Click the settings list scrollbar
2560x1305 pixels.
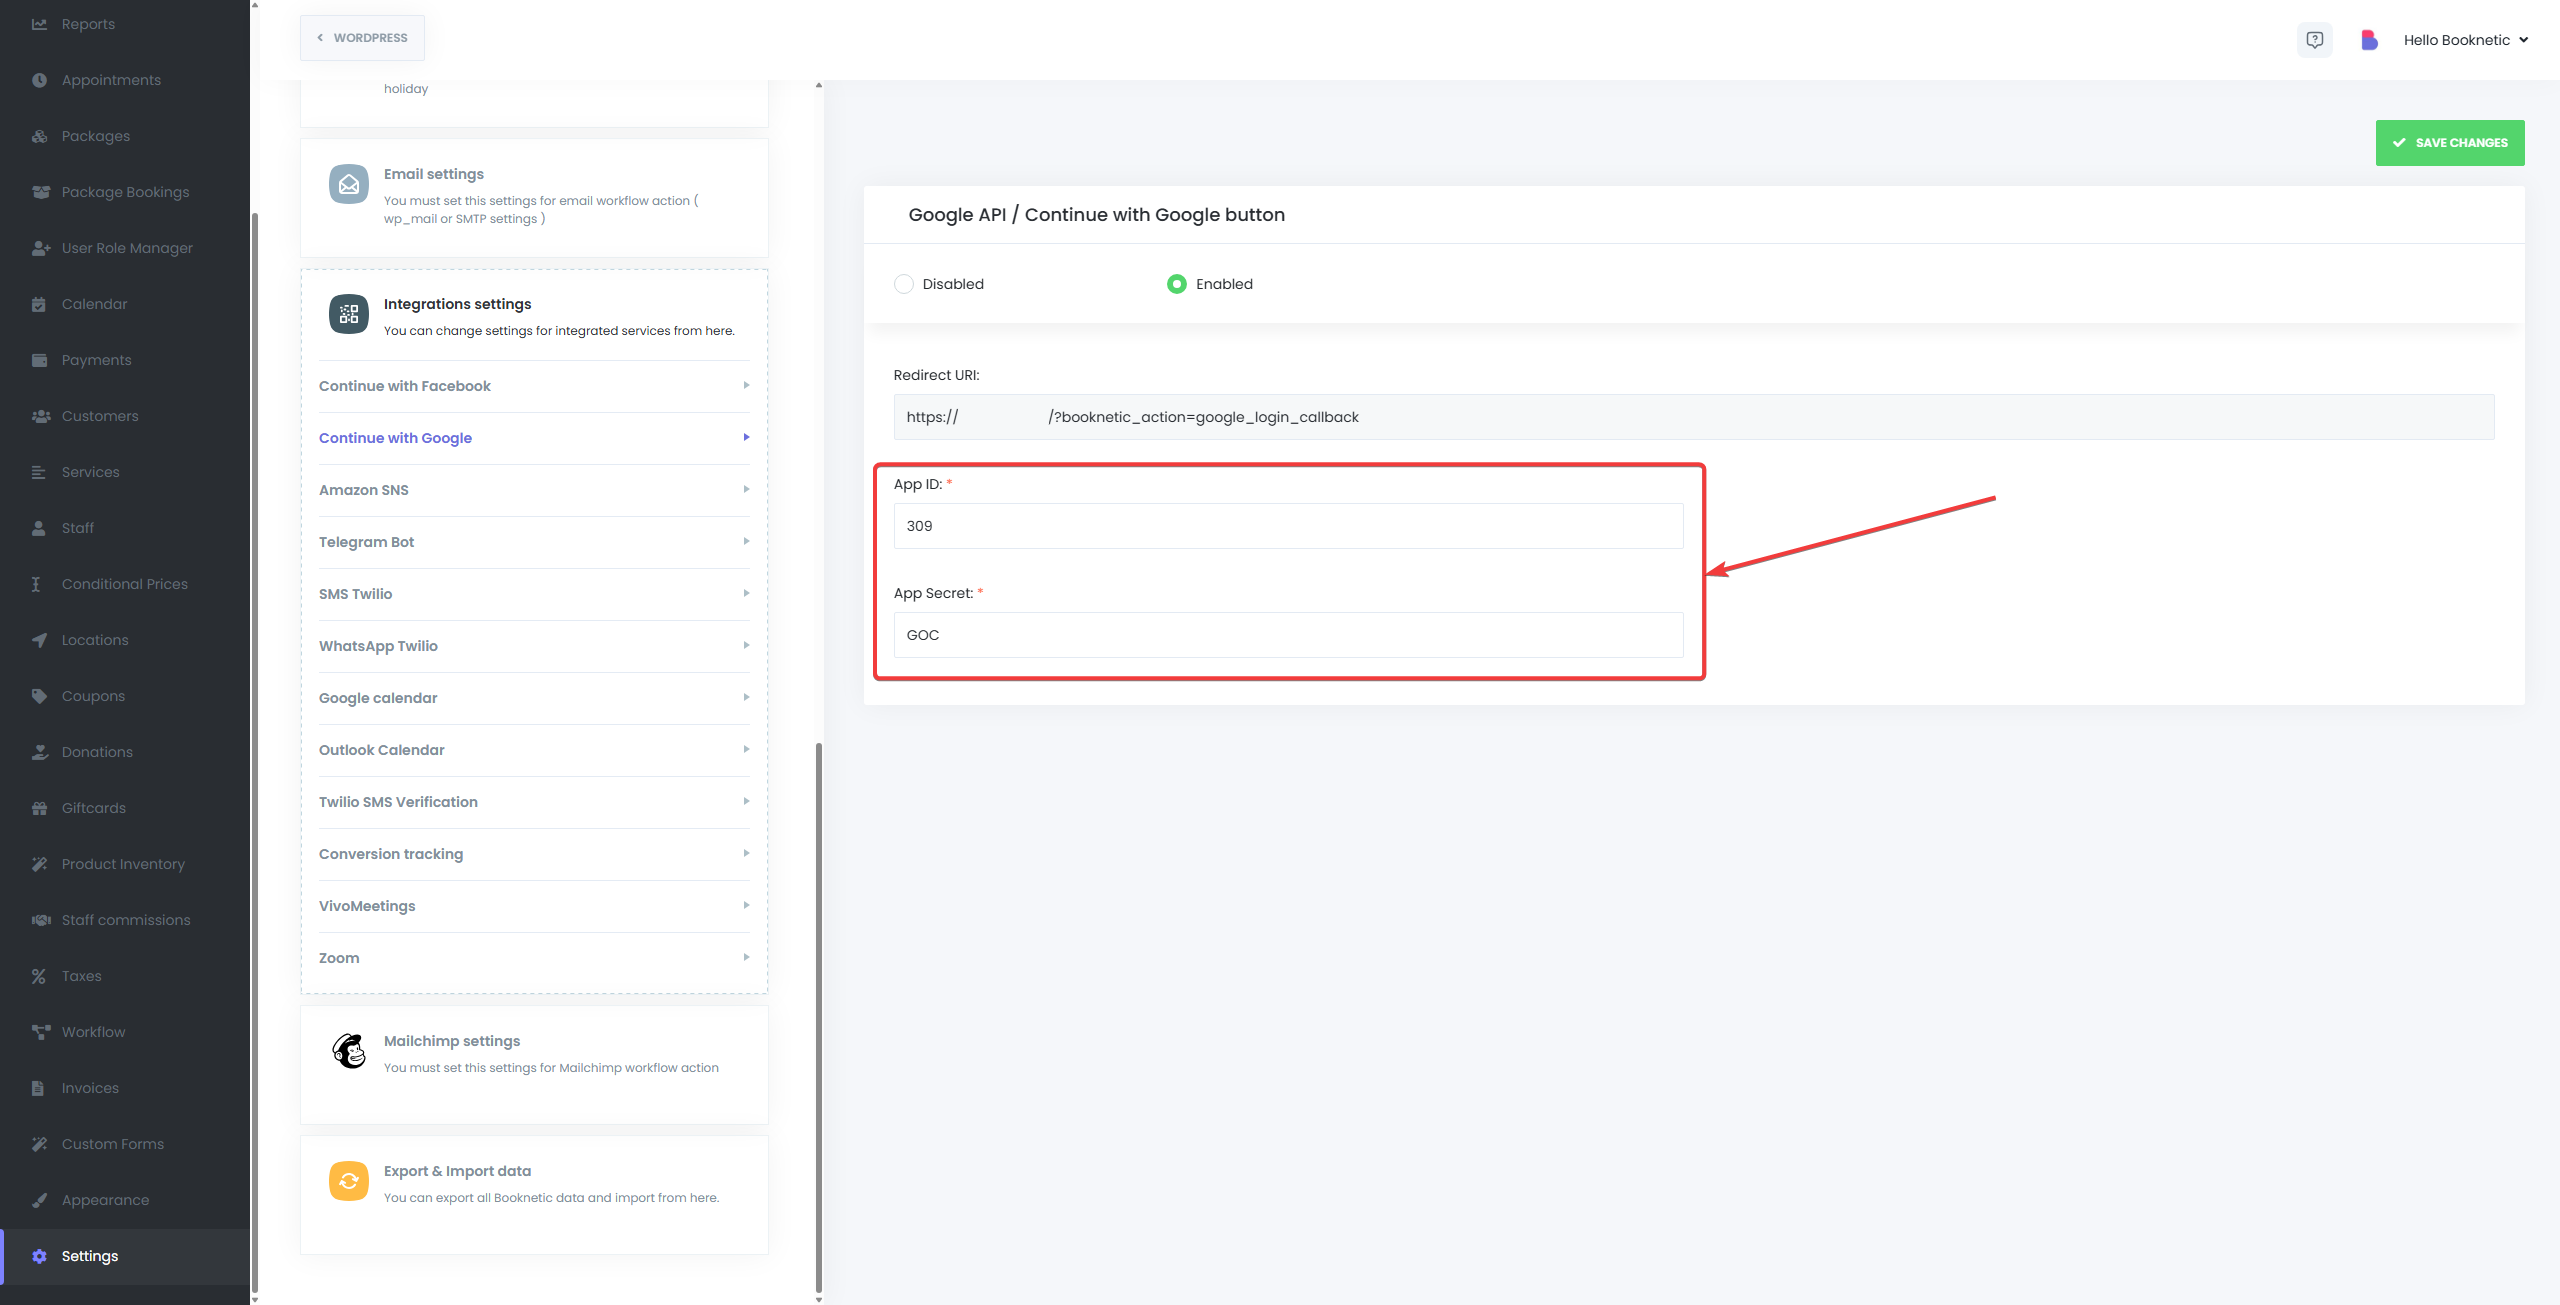point(819,1018)
